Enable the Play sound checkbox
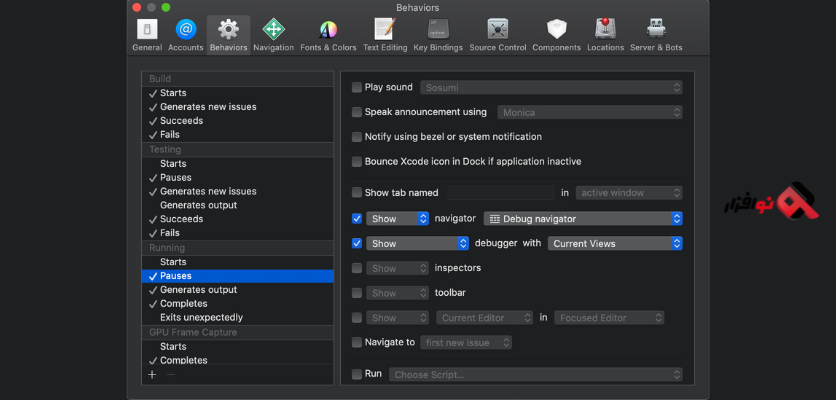Screen dimensions: 836x400 (x=357, y=87)
